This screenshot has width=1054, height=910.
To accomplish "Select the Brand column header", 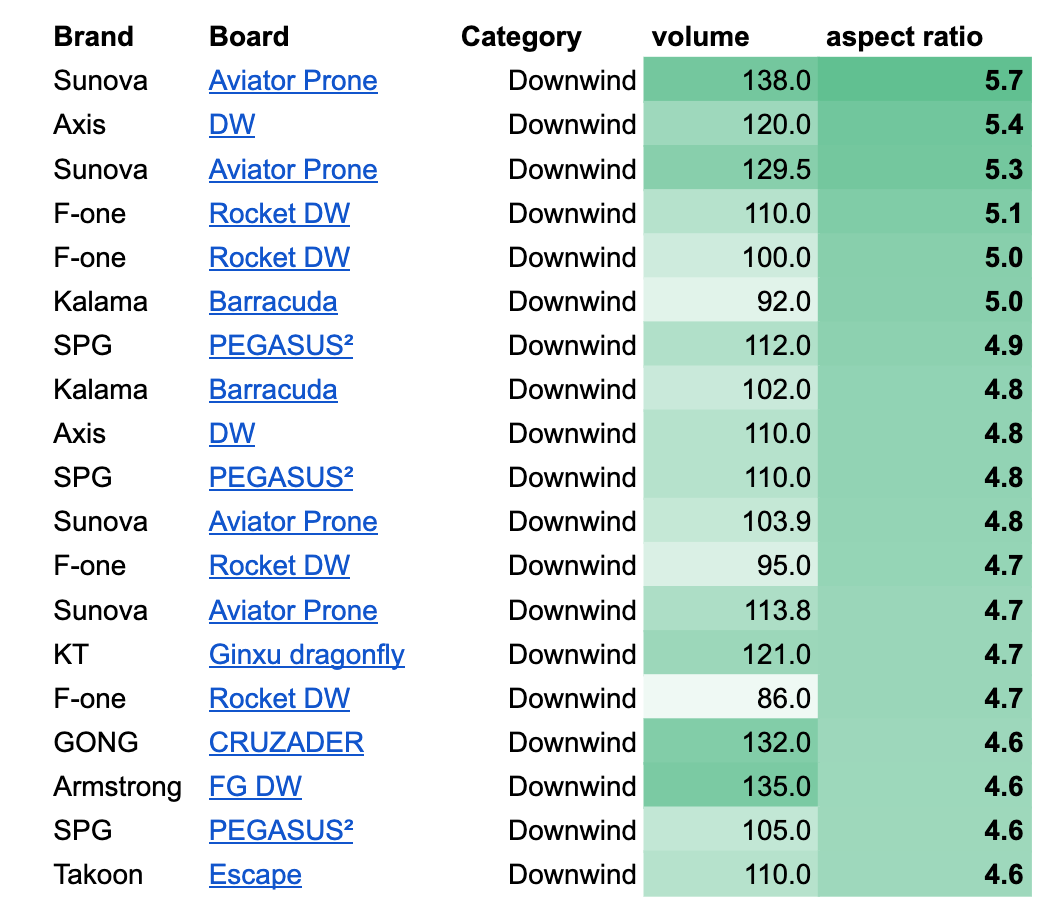I will click(93, 36).
